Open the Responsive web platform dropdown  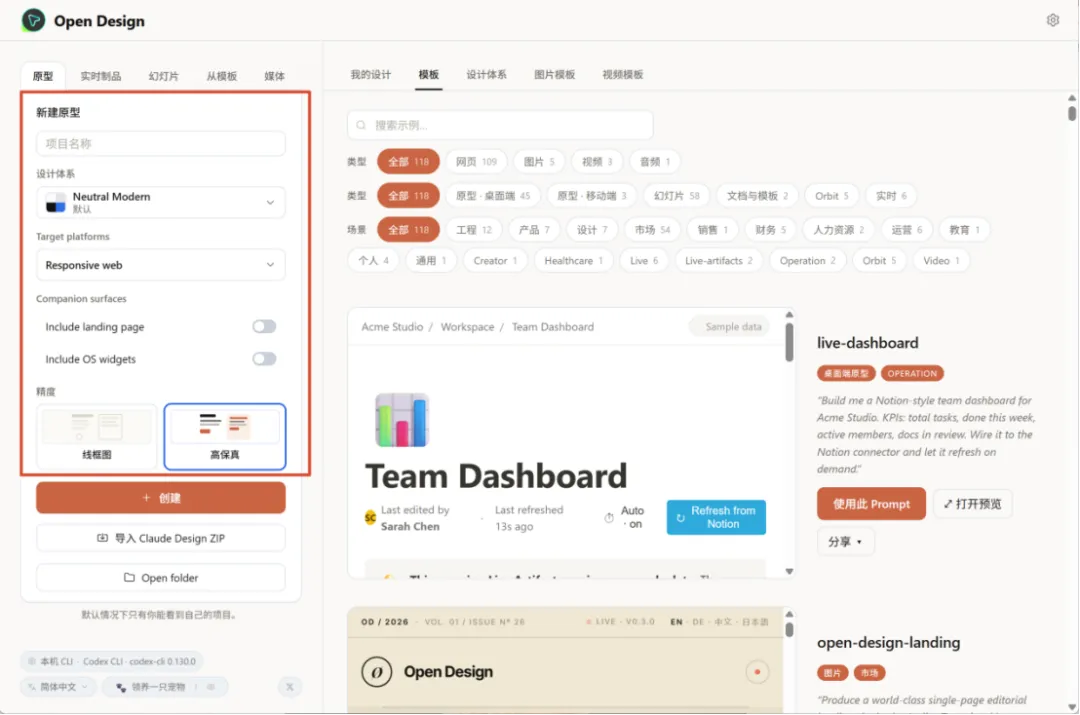coord(160,265)
